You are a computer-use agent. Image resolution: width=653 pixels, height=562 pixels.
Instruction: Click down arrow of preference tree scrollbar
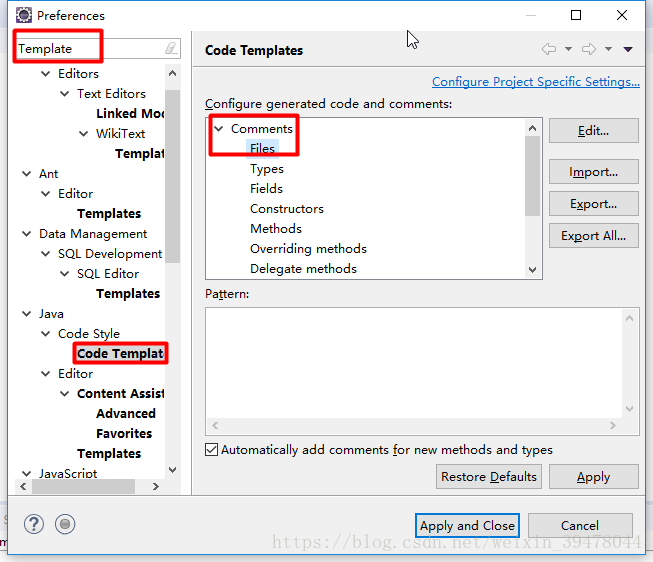(x=172, y=470)
